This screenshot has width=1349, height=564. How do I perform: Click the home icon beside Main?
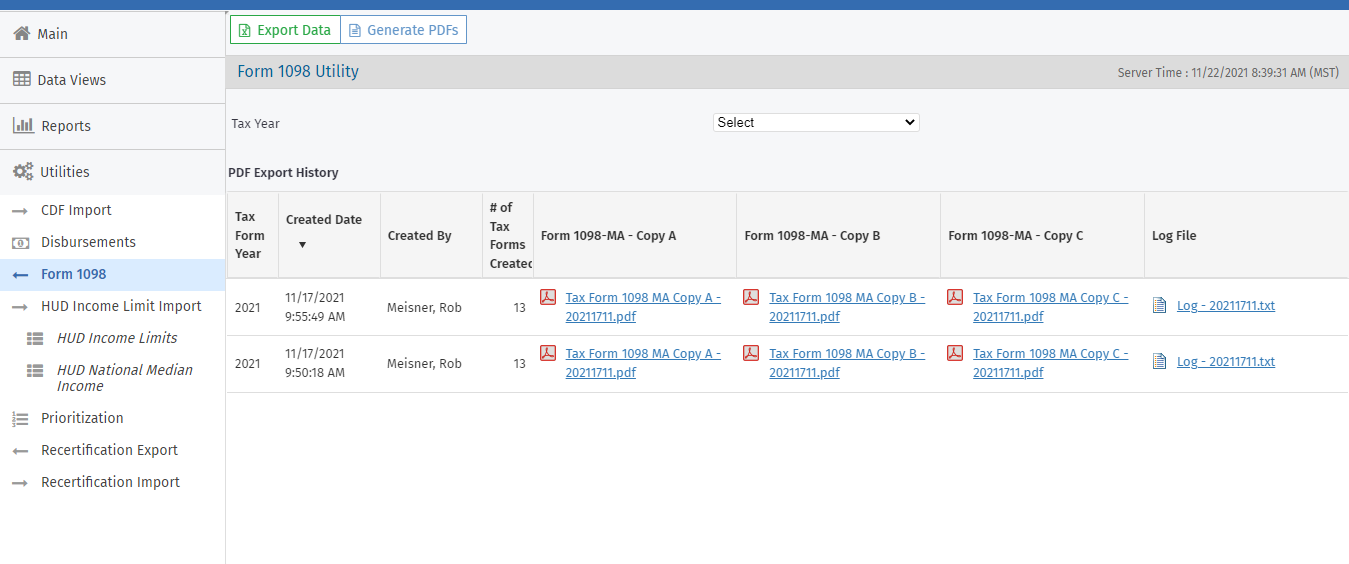click(21, 34)
